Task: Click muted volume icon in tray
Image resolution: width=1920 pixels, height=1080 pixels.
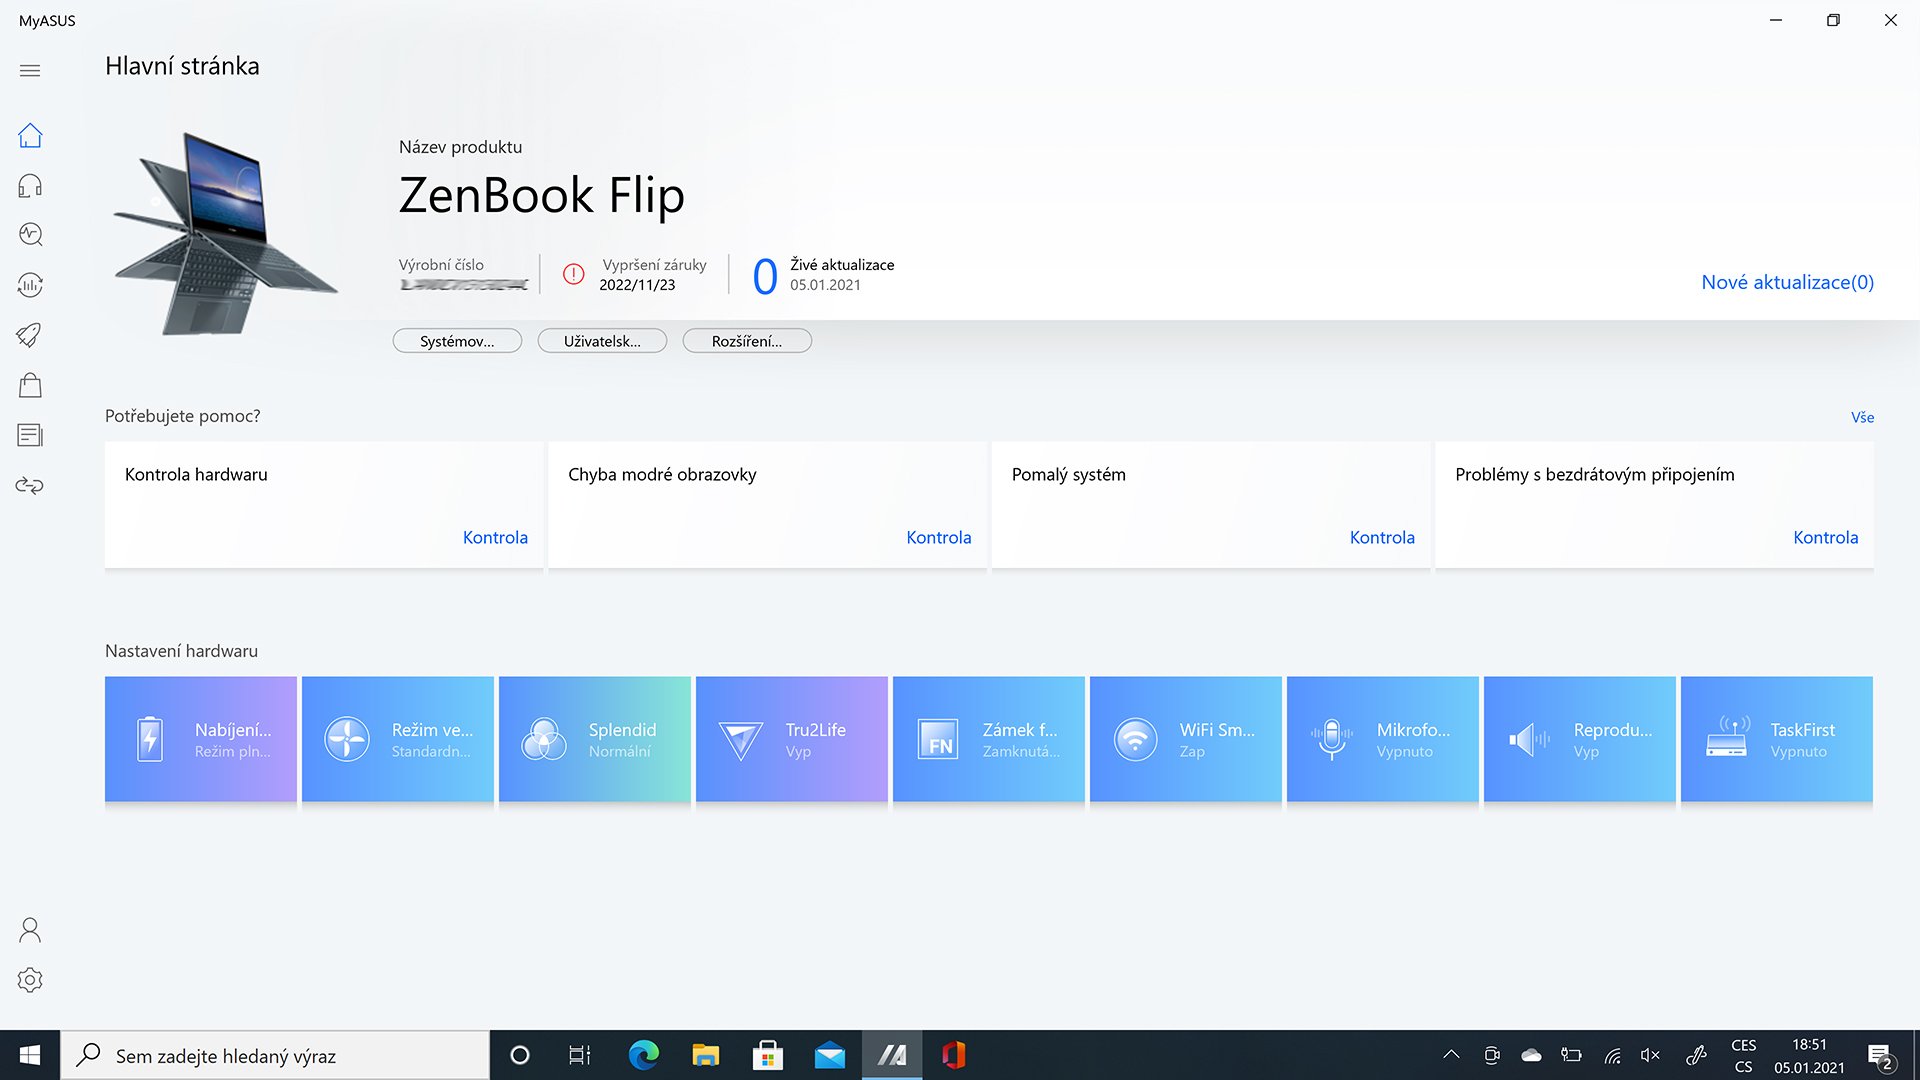Action: pyautogui.click(x=1650, y=1055)
